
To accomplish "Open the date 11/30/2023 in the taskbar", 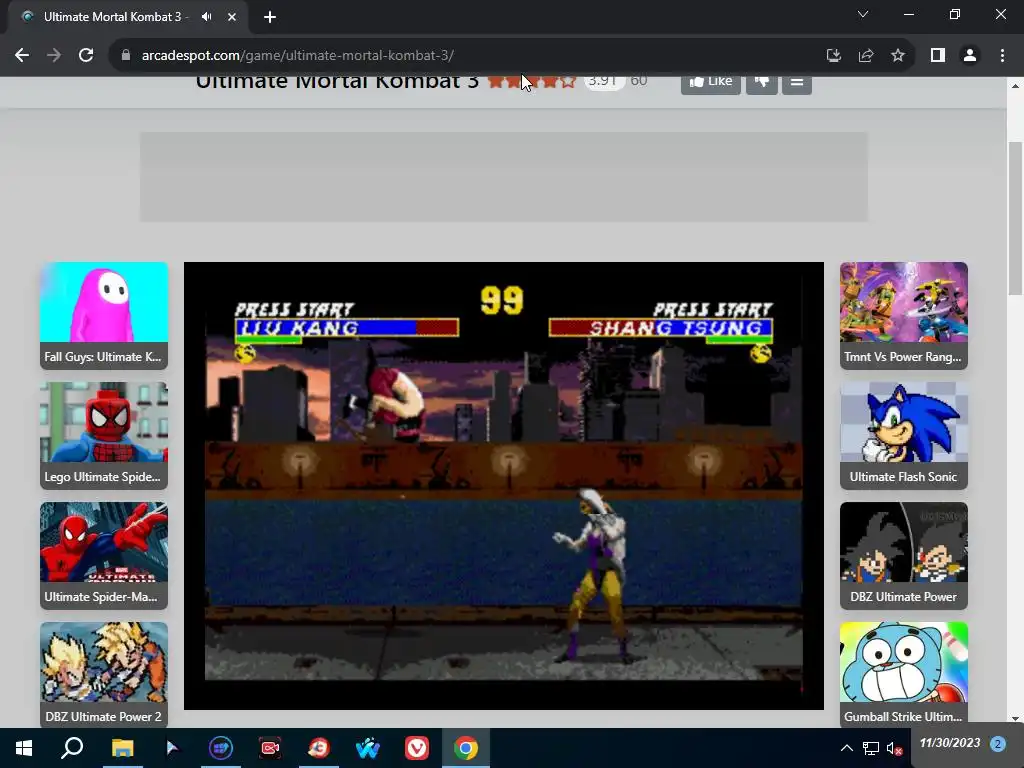I will coord(950,743).
